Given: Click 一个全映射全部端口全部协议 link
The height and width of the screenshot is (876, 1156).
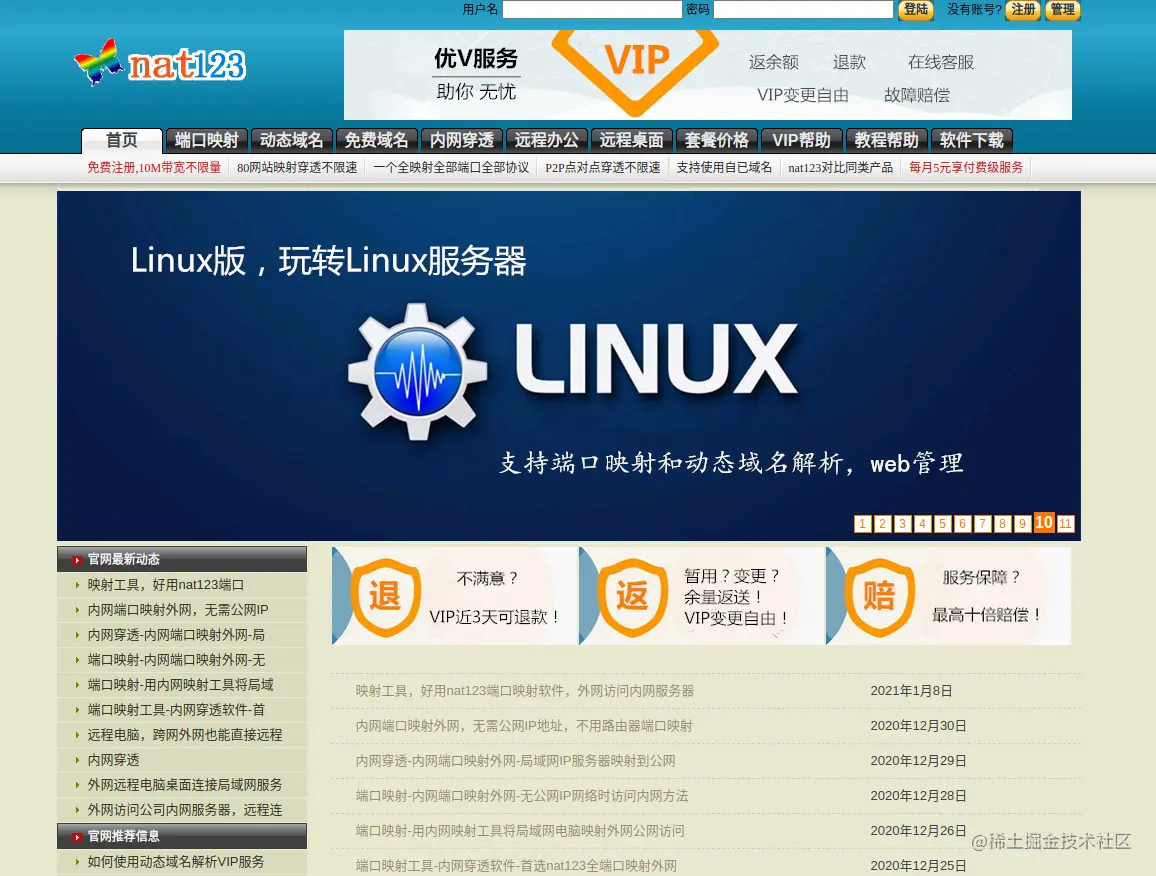Looking at the screenshot, I should click(x=451, y=167).
